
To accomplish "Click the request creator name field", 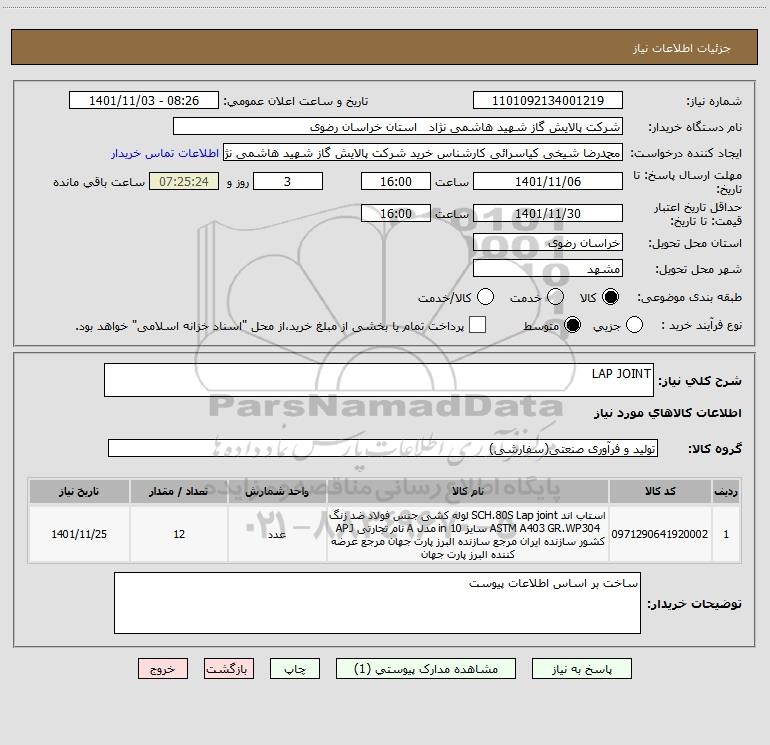I will coord(423,153).
